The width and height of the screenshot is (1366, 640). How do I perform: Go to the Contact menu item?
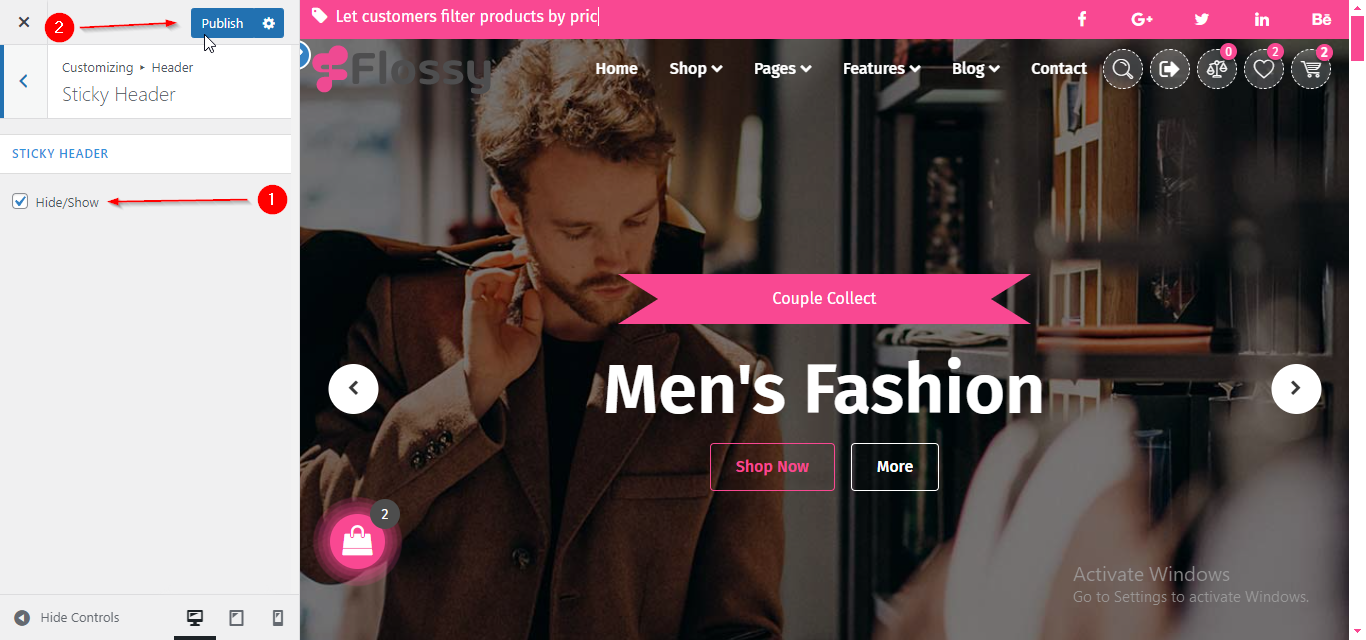point(1059,69)
